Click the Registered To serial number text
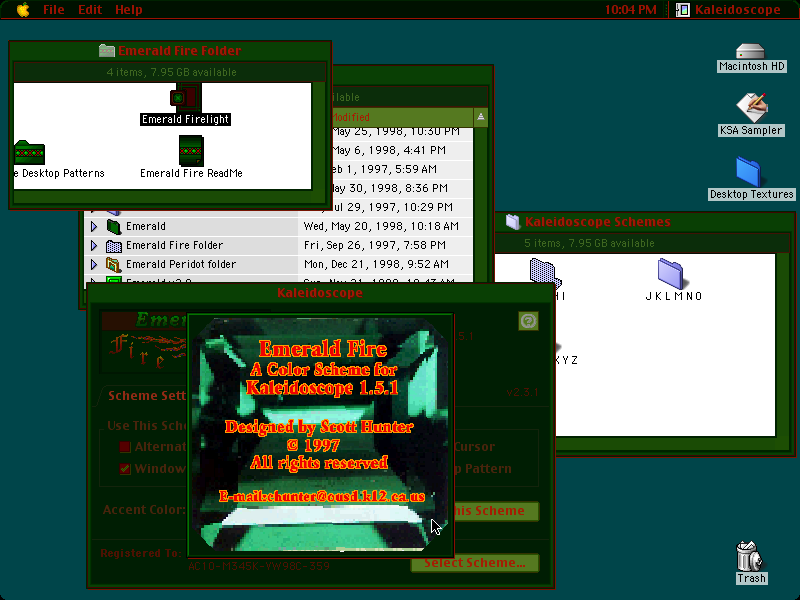 pos(259,566)
